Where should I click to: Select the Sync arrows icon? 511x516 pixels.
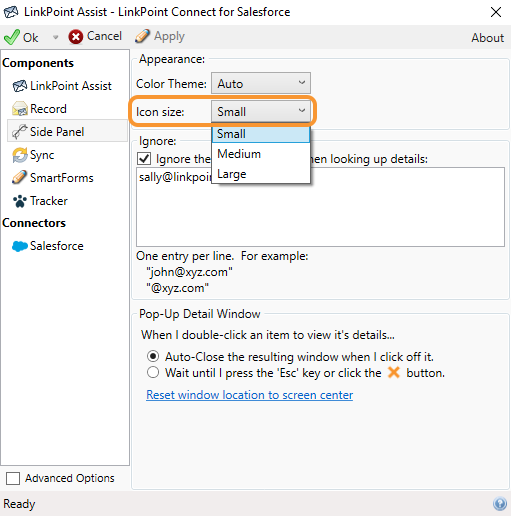tap(20, 155)
